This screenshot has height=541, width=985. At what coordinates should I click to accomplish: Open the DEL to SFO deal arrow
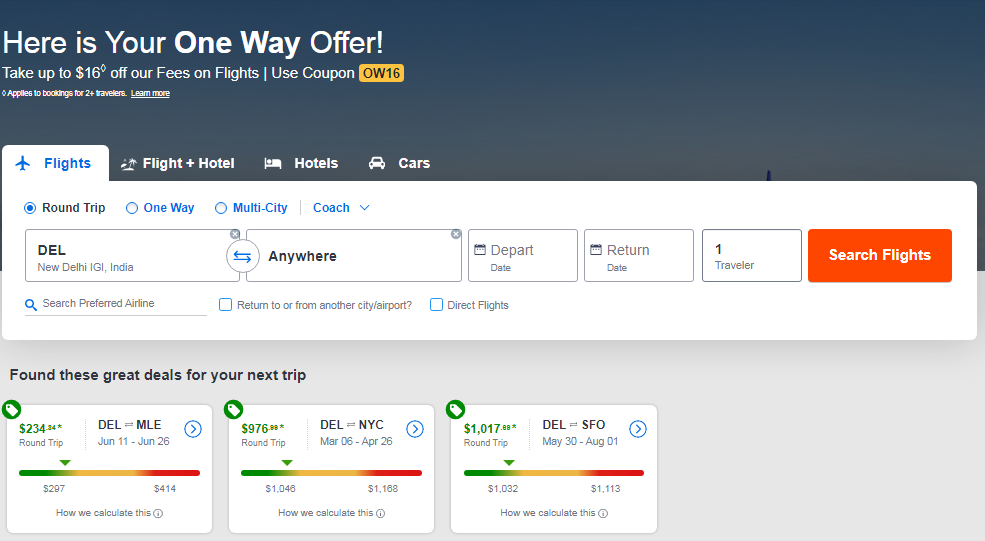637,429
